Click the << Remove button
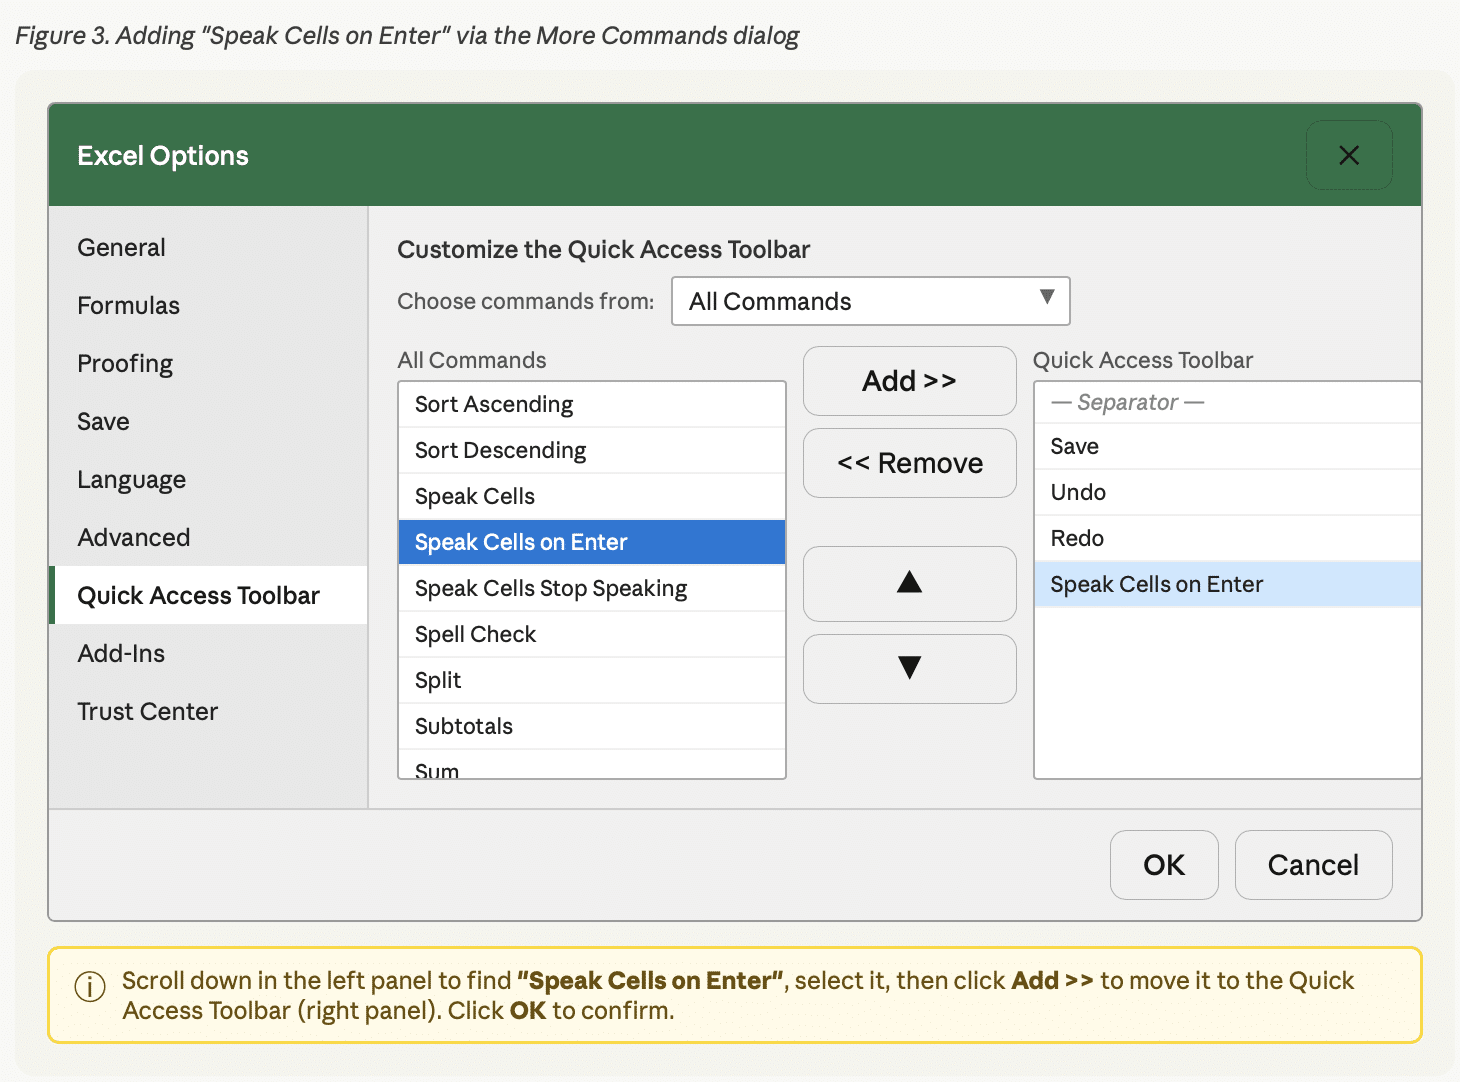The image size is (1460, 1082). [x=910, y=463]
